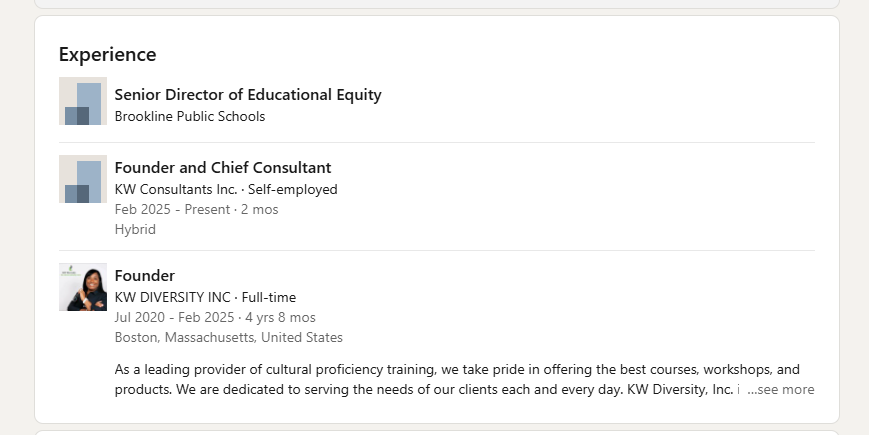Click divider line below Brookline Public Schools entry
This screenshot has height=435, width=869.
point(437,142)
